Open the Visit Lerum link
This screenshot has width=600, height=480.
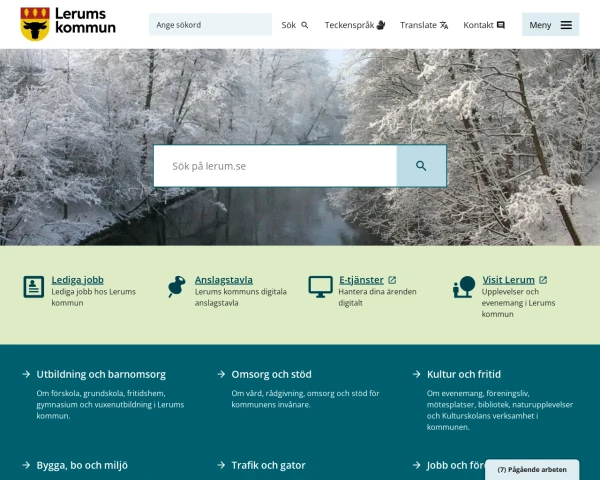click(x=508, y=280)
